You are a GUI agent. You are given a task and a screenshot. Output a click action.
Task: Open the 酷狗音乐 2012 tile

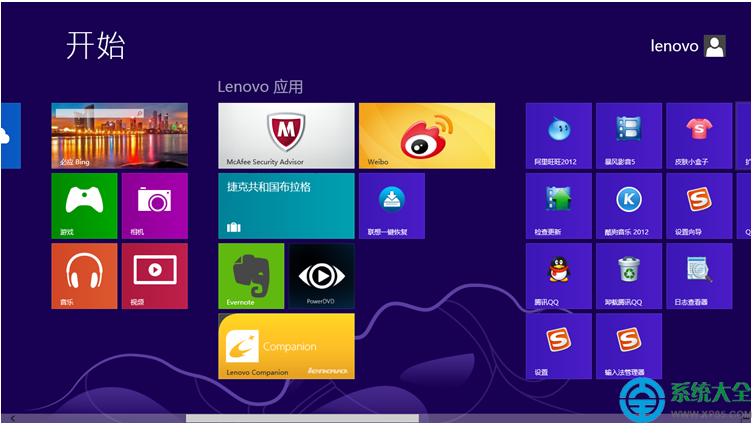[629, 206]
